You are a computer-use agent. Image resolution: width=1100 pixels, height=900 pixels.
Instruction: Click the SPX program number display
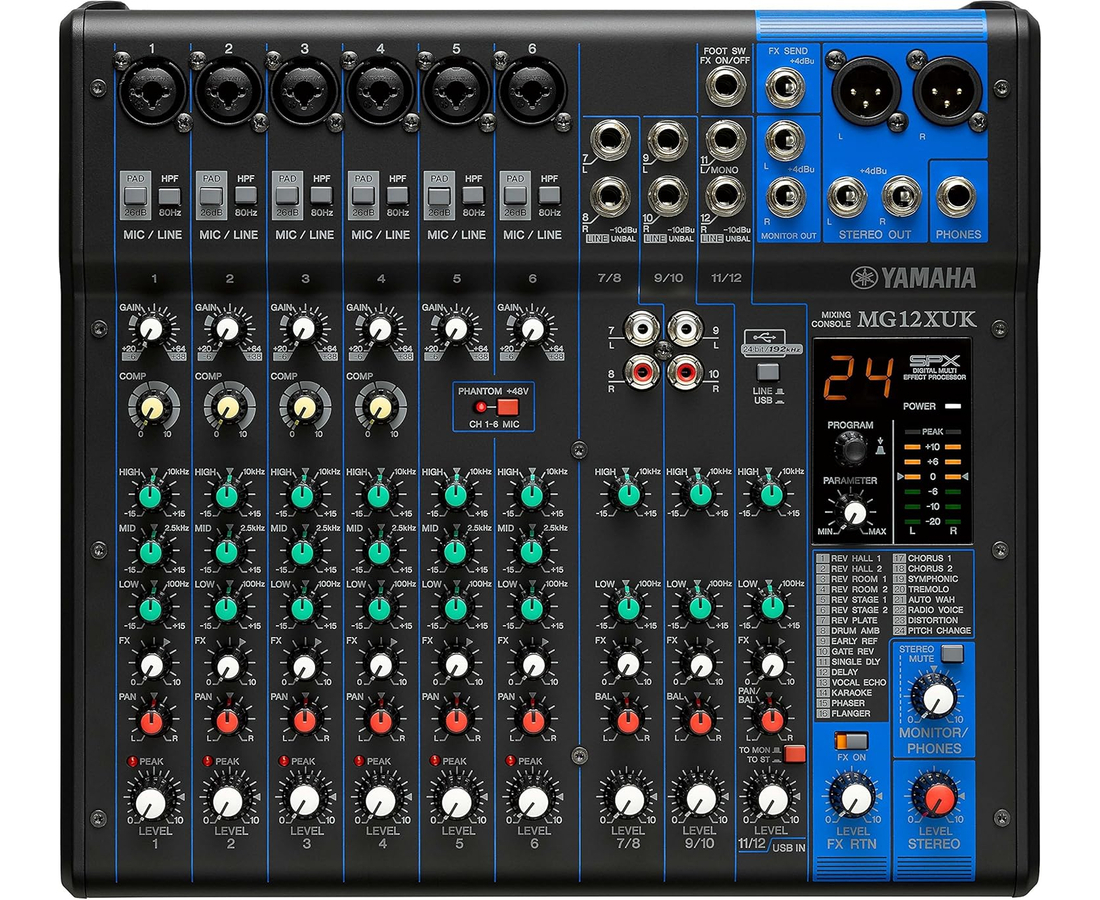(843, 373)
